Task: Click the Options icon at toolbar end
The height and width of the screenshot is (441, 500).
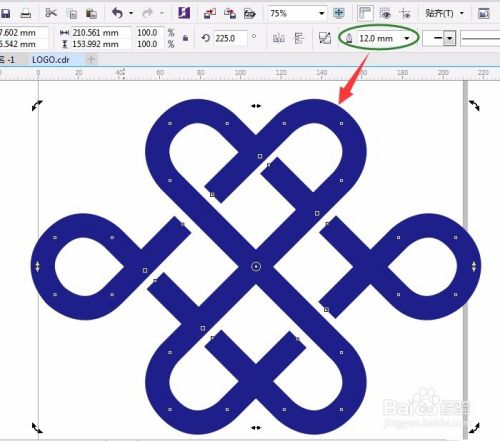Action: click(x=483, y=13)
